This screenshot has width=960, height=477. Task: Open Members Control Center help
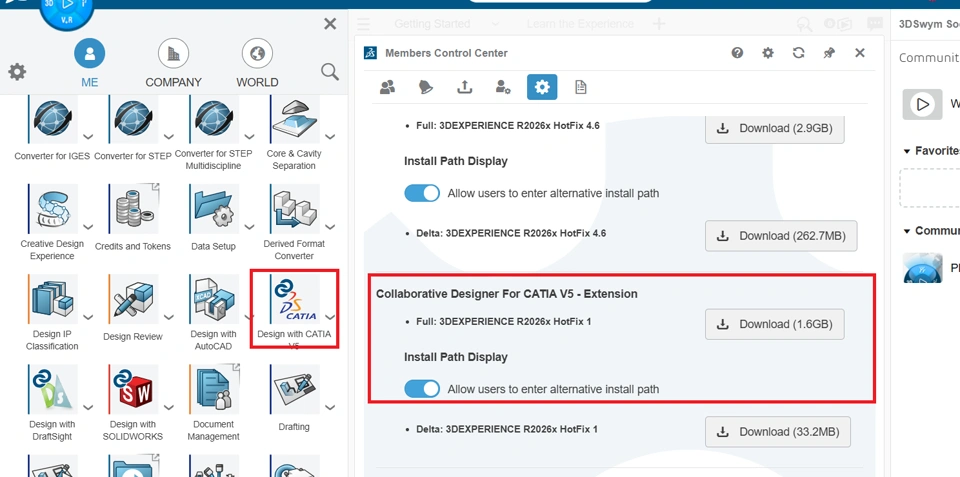[737, 53]
